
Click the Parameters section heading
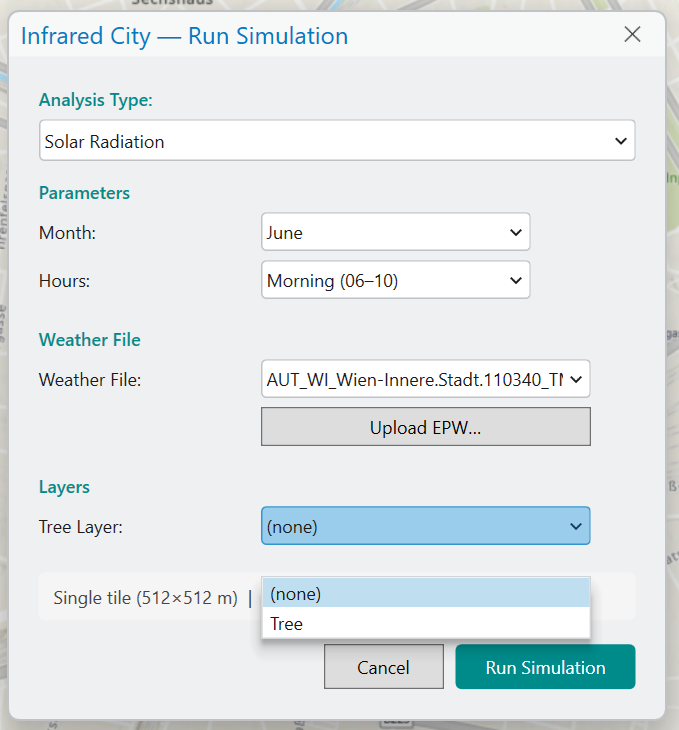[84, 193]
